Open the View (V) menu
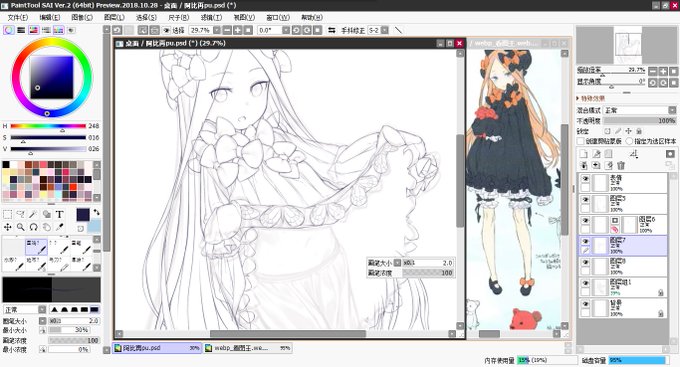The height and width of the screenshot is (367, 680). tap(244, 17)
